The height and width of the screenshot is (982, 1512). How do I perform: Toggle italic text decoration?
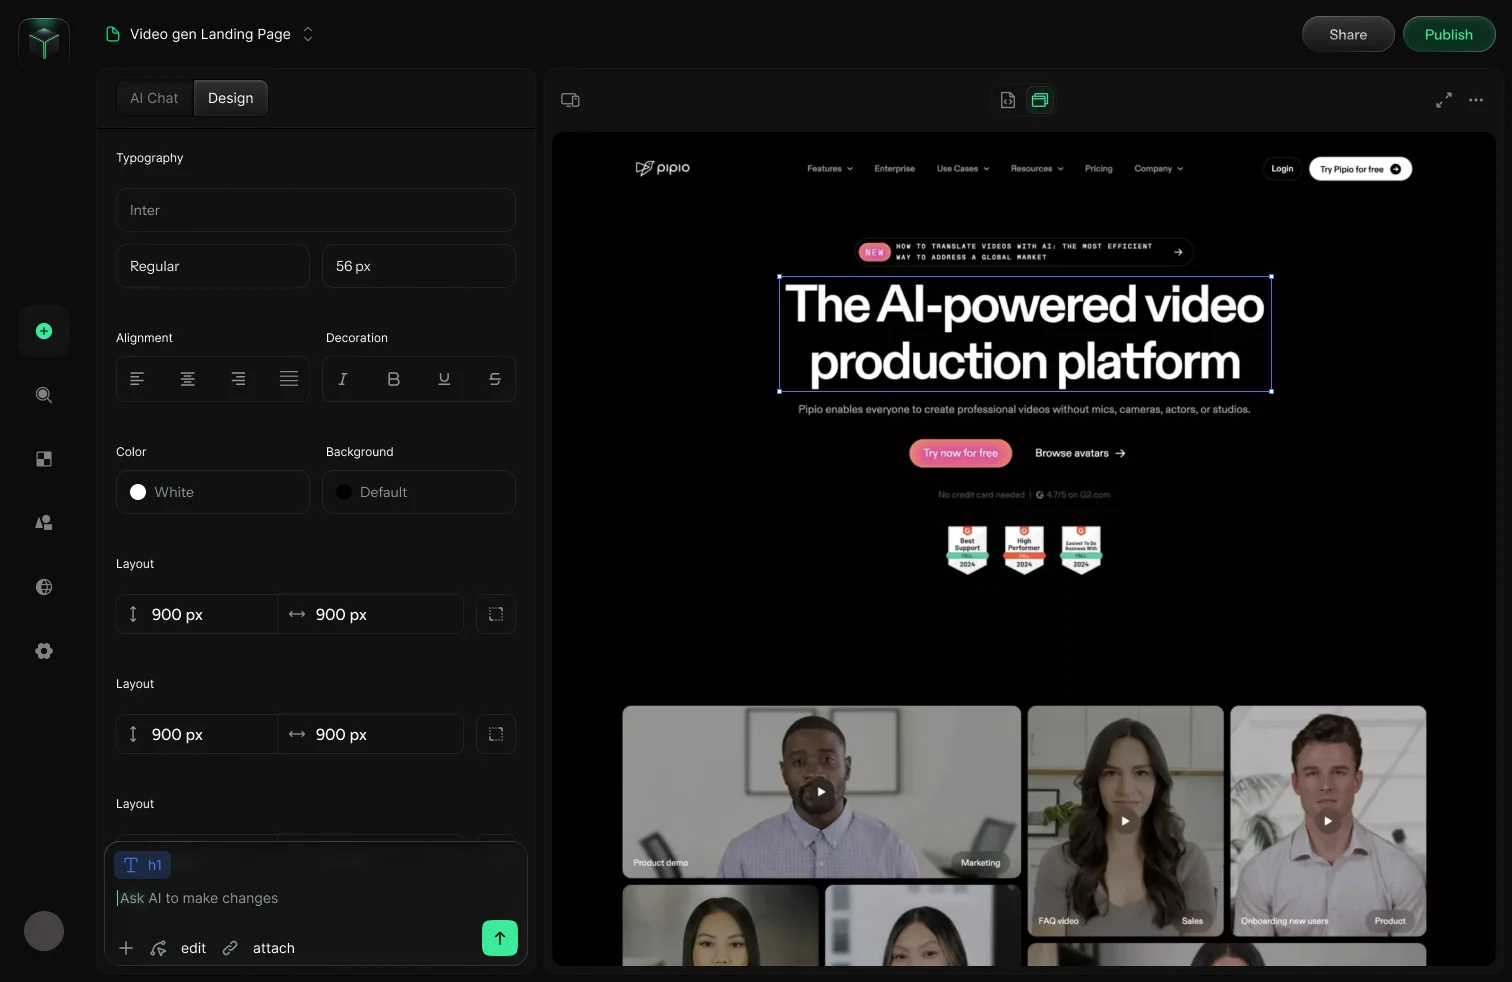tap(343, 379)
